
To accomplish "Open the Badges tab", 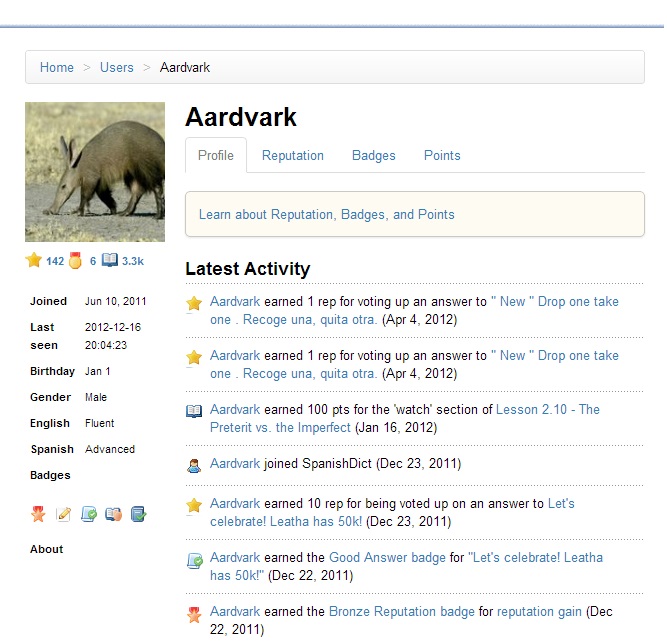I will [373, 156].
